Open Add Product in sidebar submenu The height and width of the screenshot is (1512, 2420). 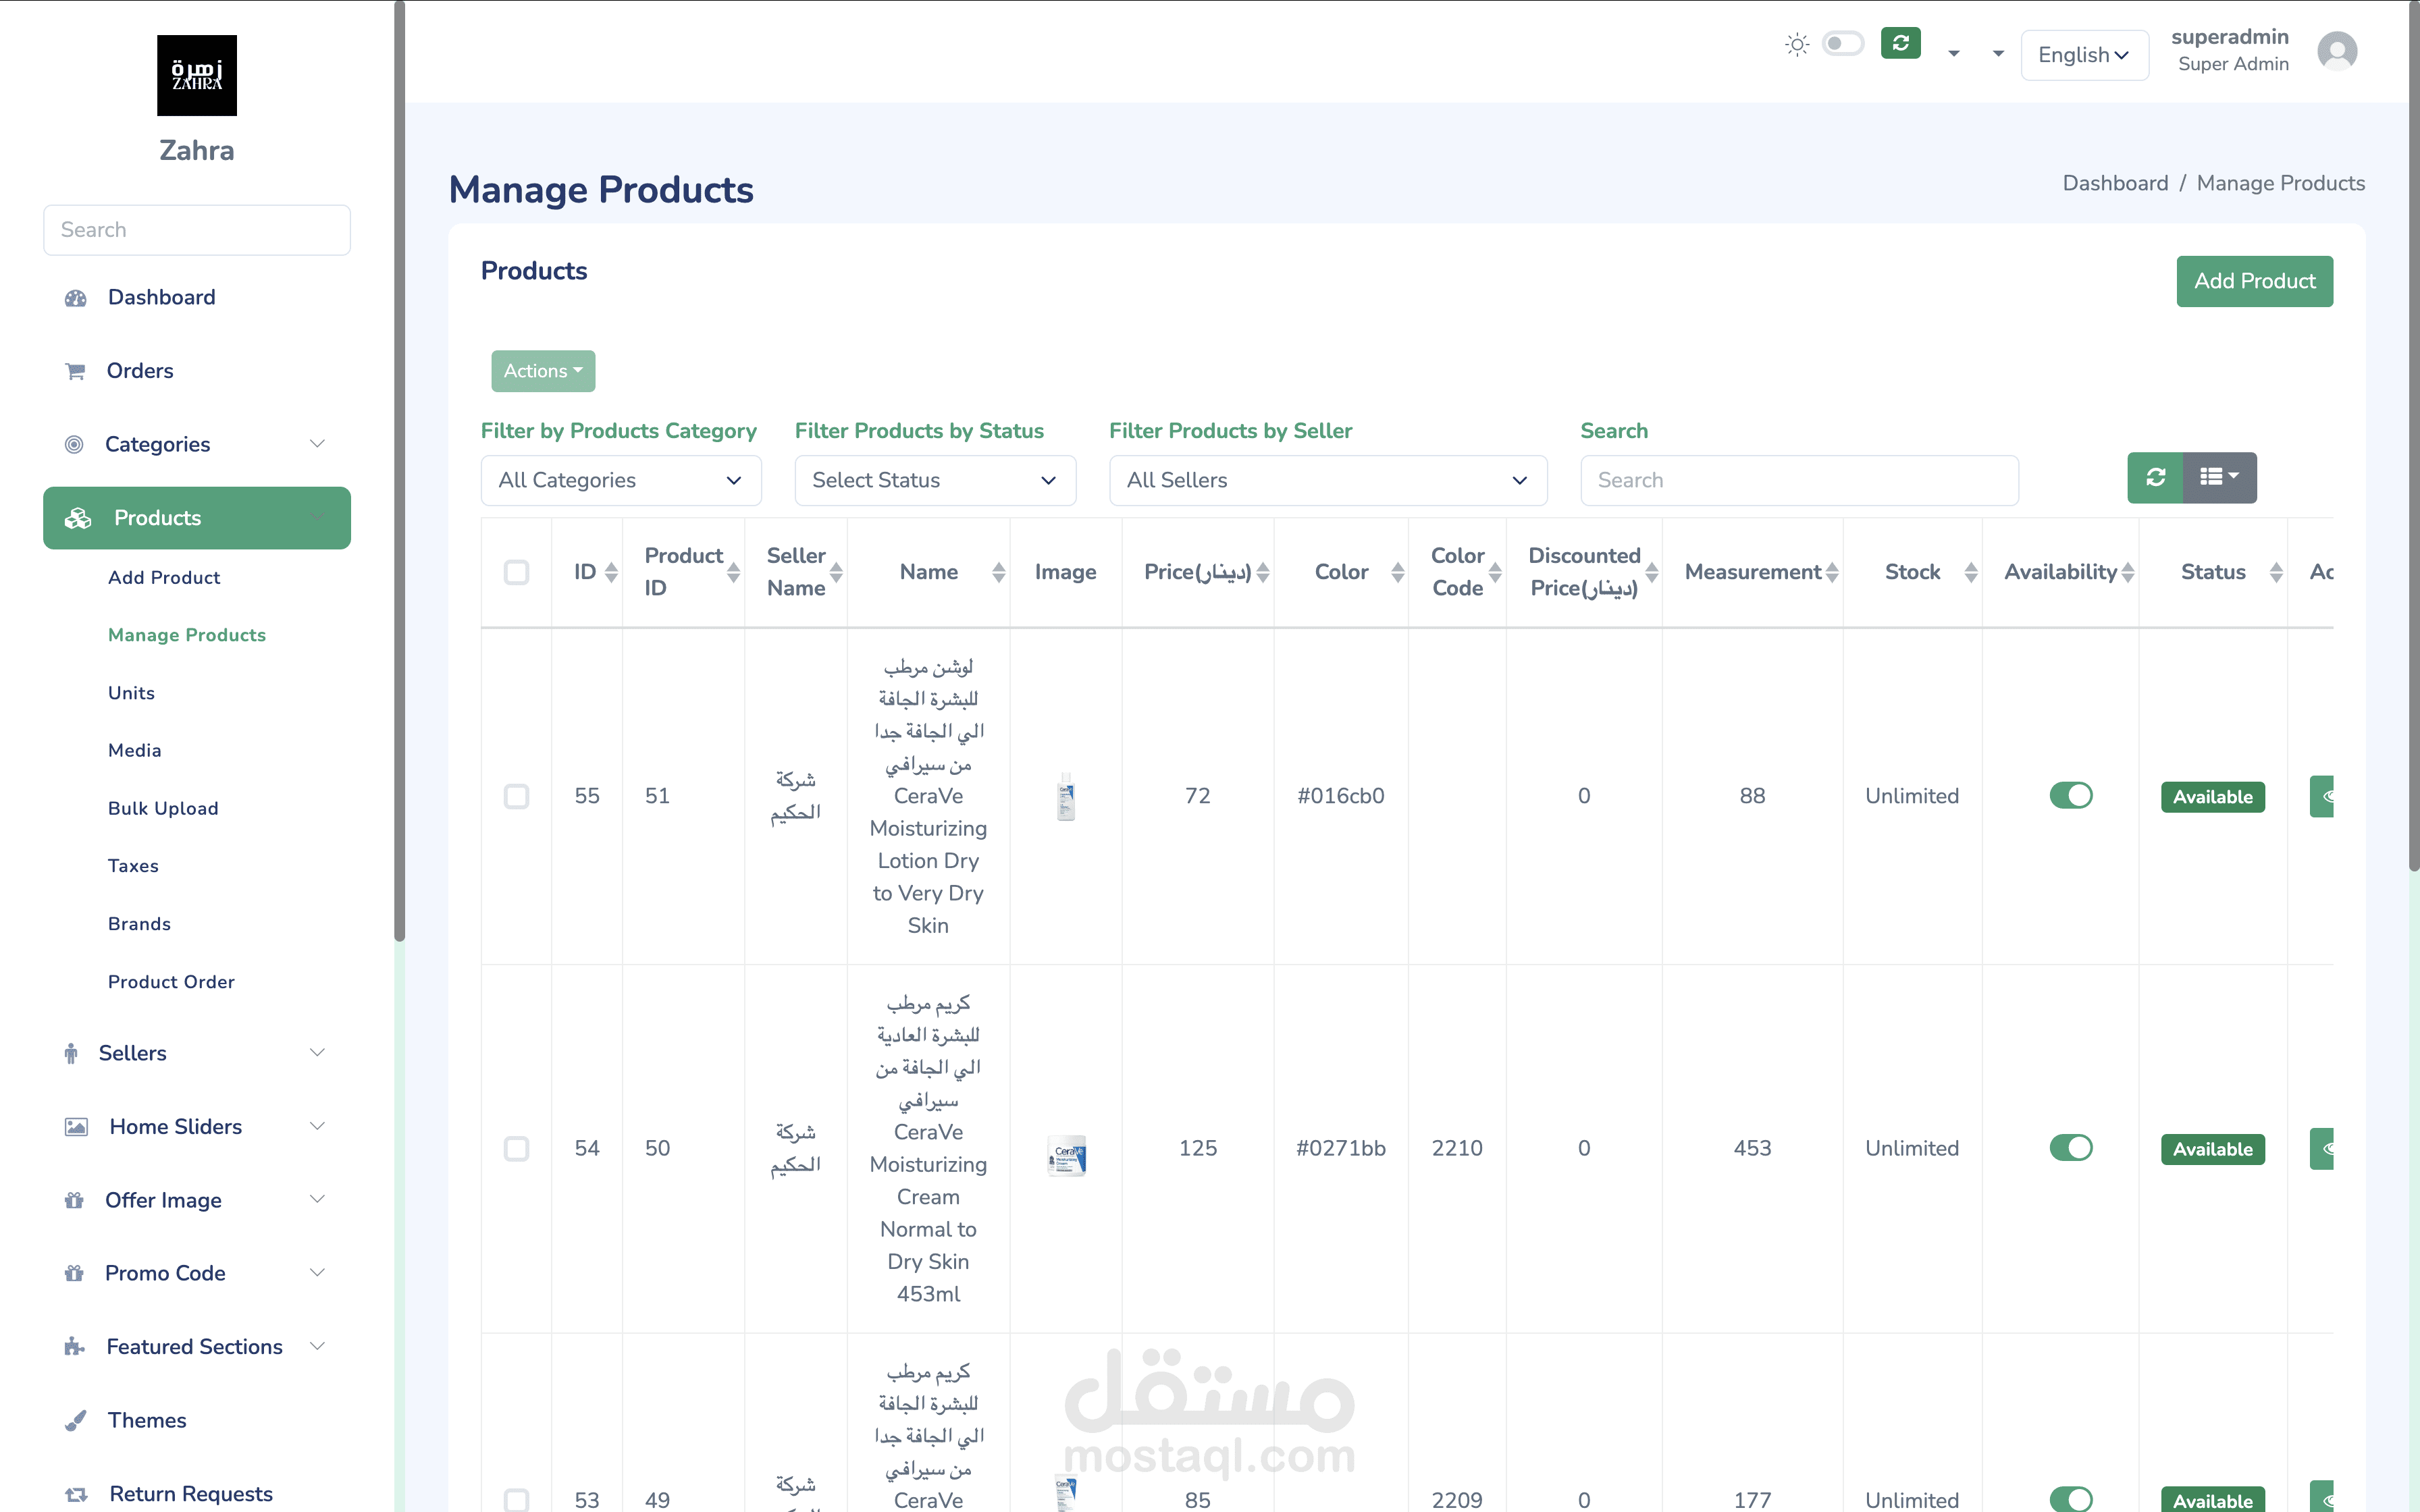164,578
